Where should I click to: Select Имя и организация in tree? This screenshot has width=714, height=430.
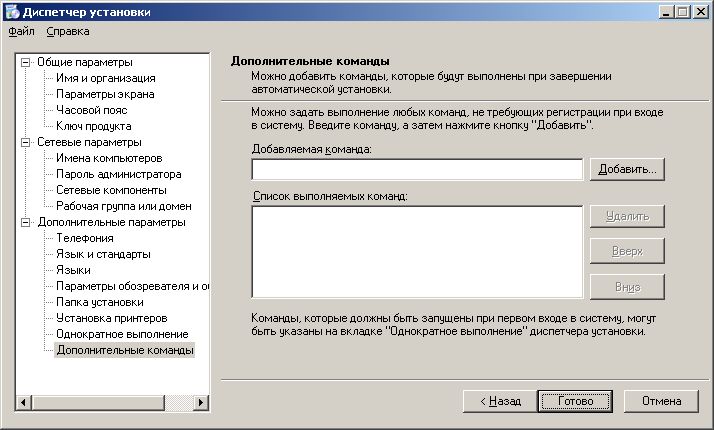[105, 78]
